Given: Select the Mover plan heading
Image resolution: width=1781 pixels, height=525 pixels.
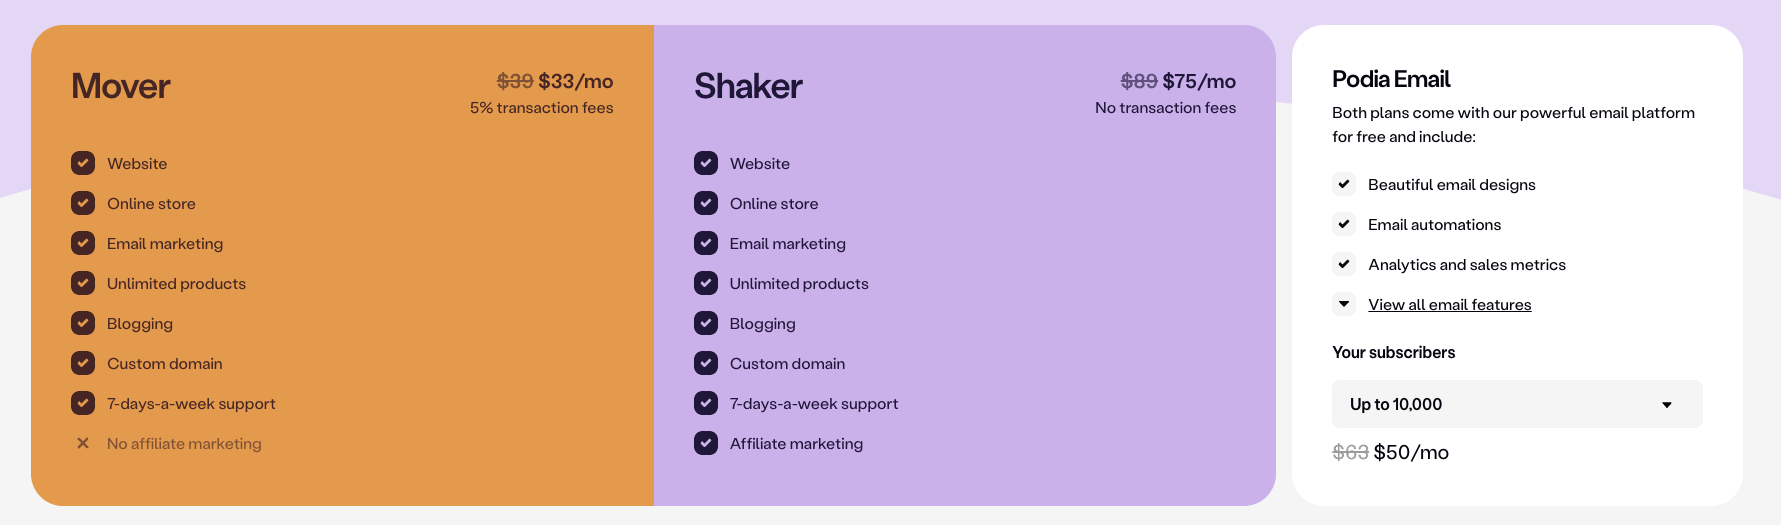Looking at the screenshot, I should pyautogui.click(x=121, y=86).
